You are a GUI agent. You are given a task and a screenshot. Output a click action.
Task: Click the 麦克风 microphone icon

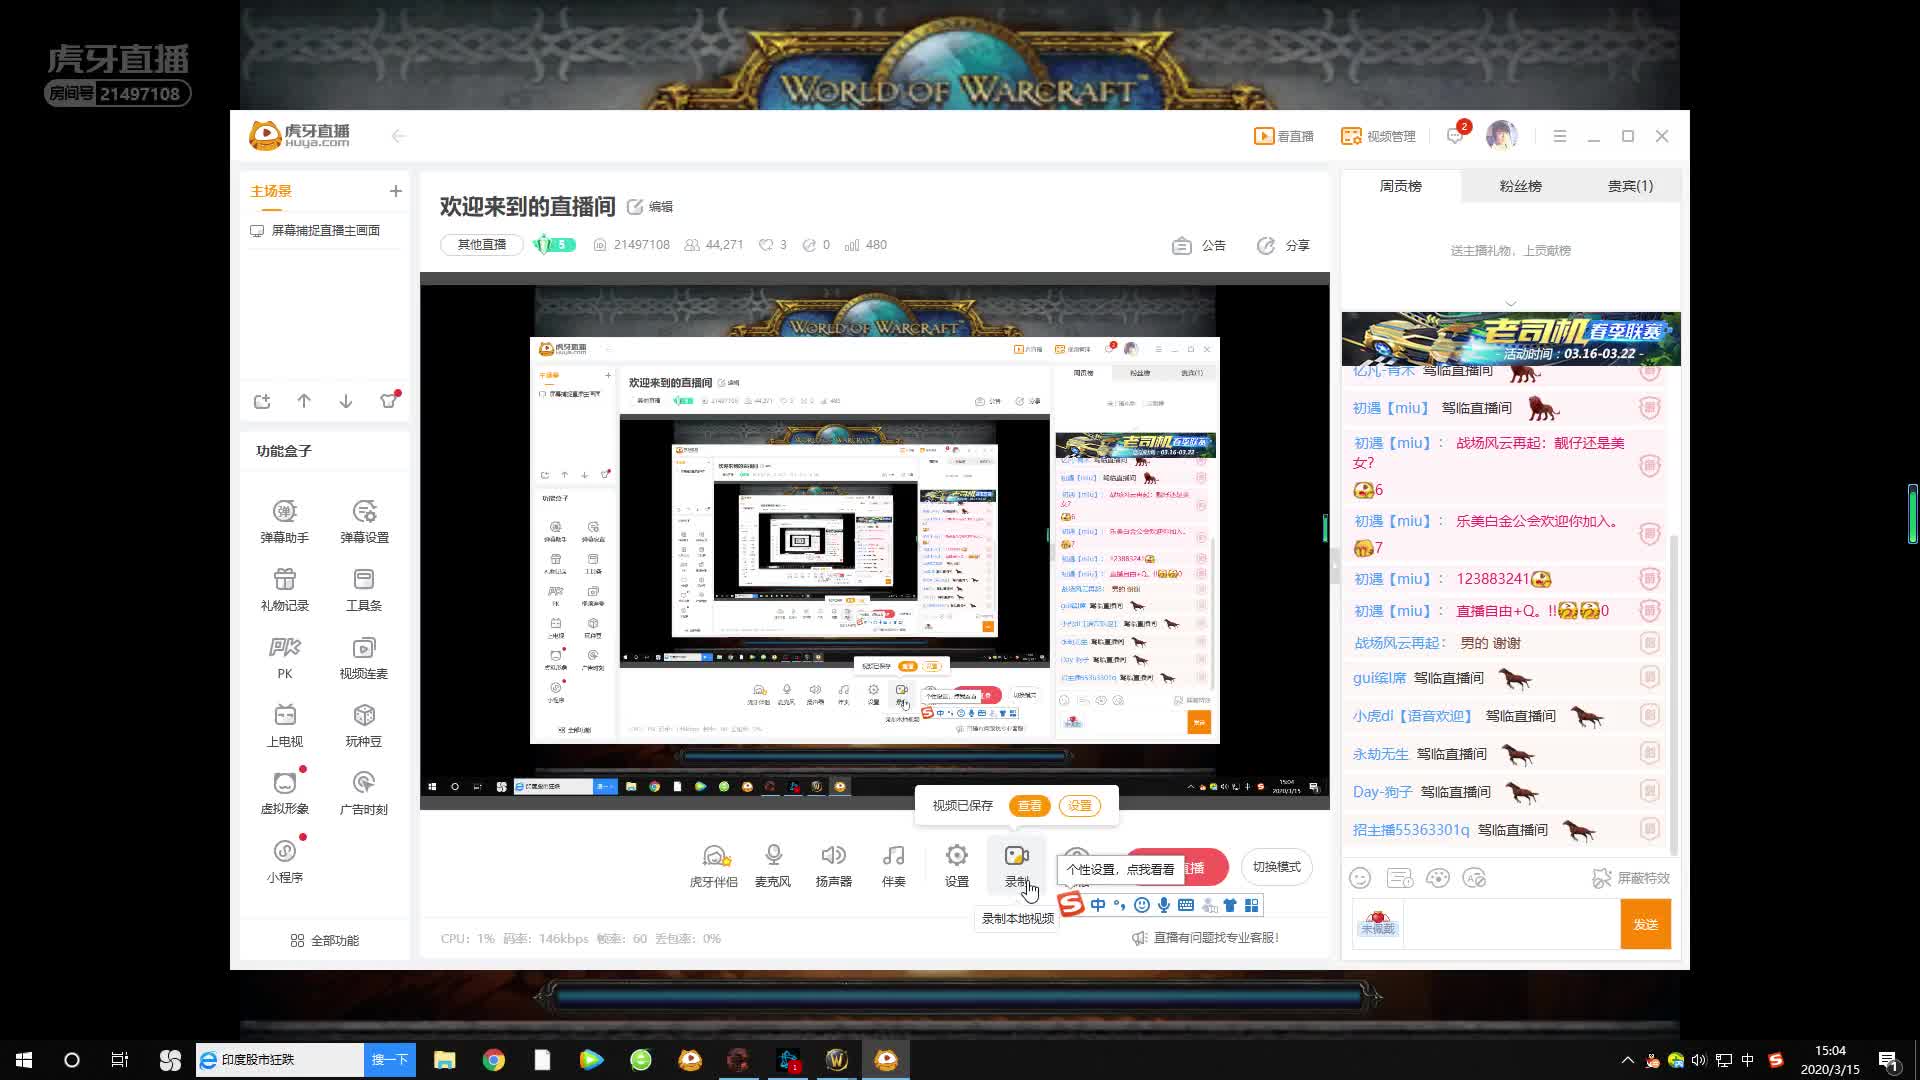coord(773,866)
